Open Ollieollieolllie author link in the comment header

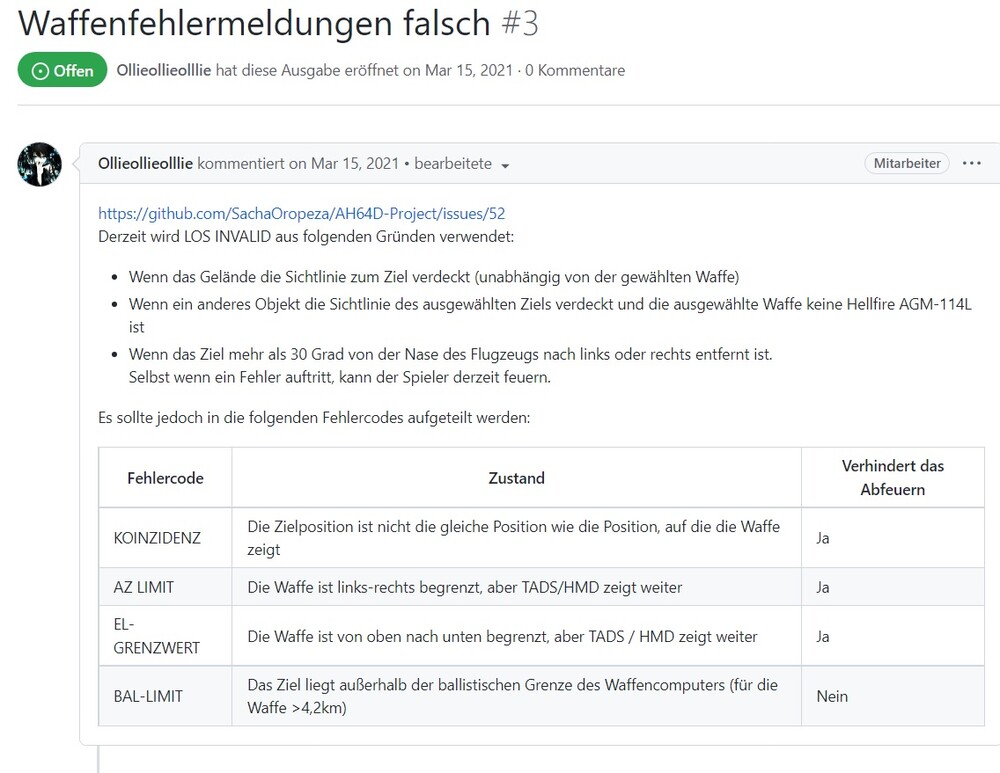[x=145, y=163]
